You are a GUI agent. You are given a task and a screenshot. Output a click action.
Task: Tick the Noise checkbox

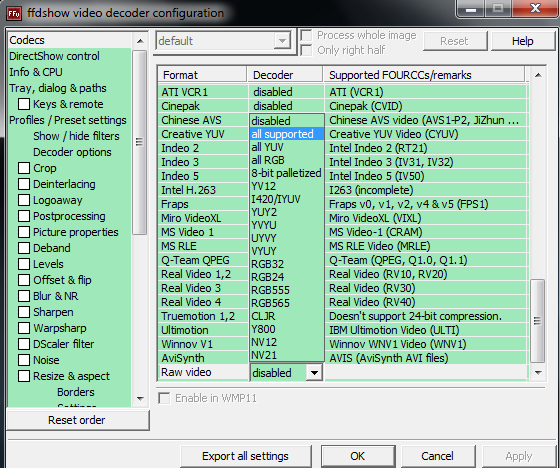click(x=24, y=360)
